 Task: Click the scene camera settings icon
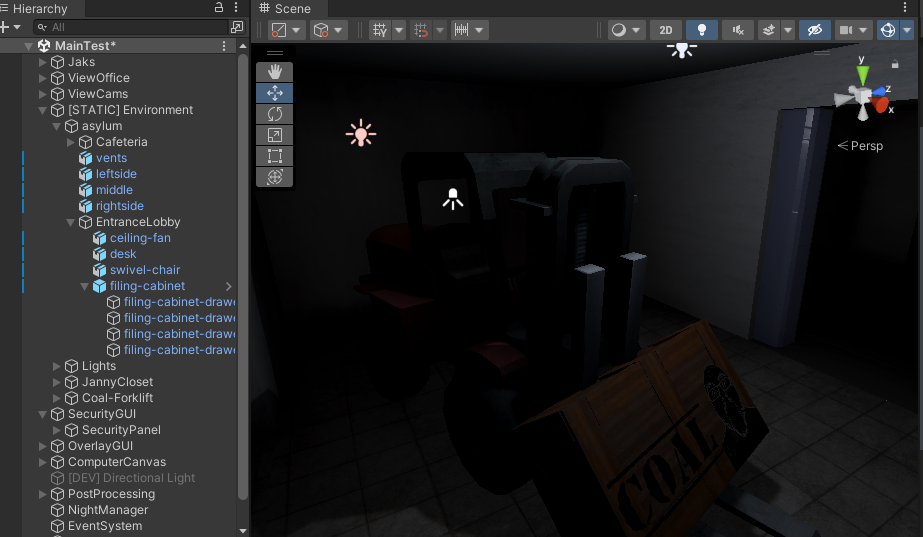(x=846, y=30)
